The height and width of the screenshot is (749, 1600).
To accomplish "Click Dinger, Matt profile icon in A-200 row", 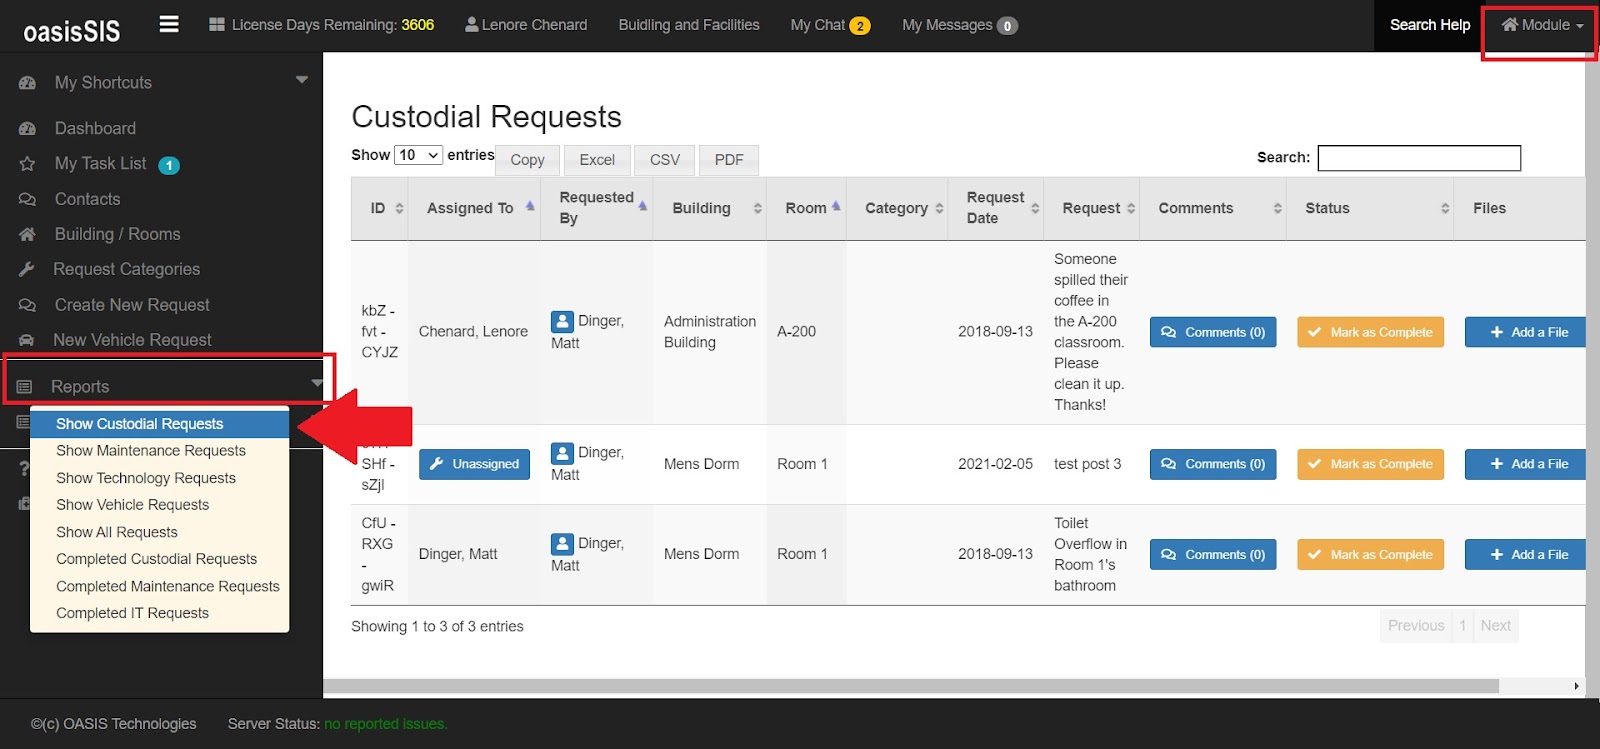I will [563, 322].
